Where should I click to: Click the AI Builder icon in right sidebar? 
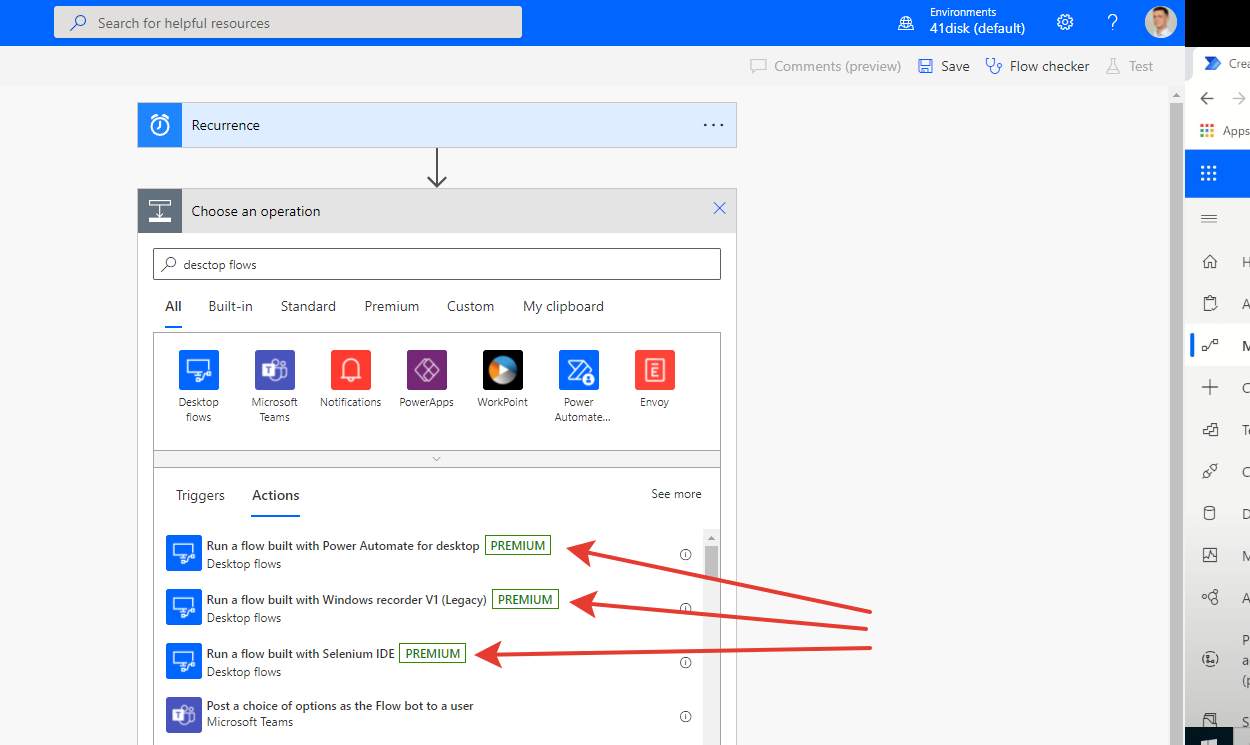[x=1210, y=598]
